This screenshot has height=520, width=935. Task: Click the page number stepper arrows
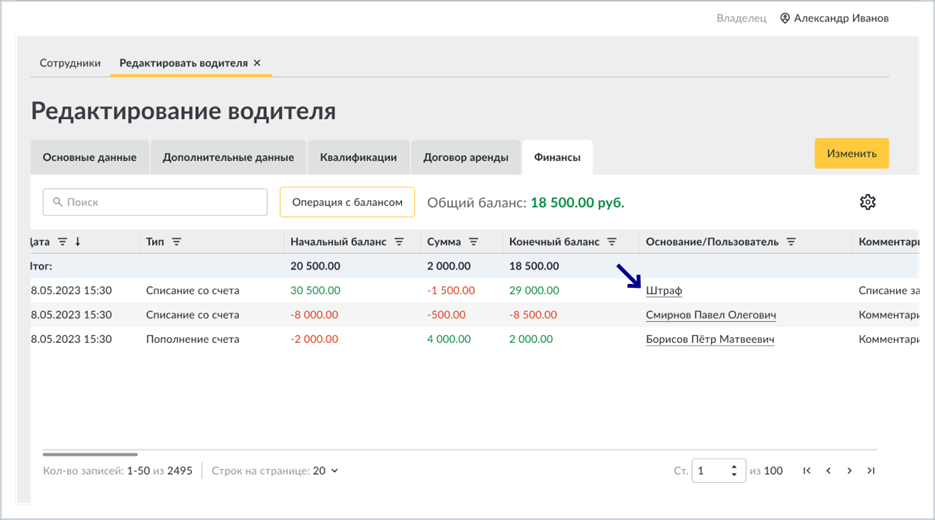point(734,471)
